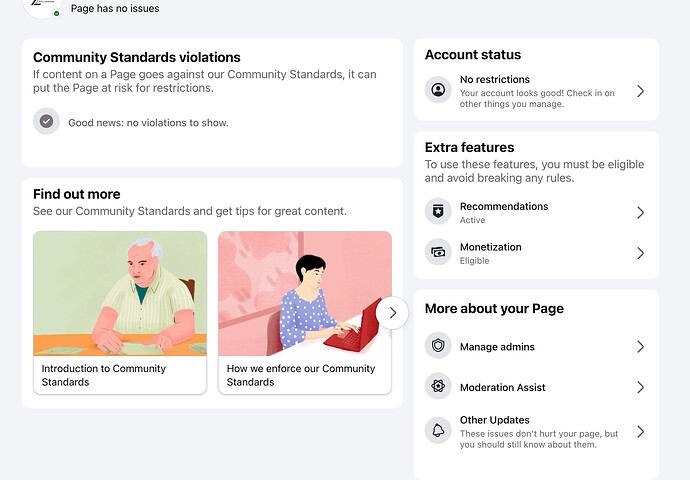690x480 pixels.
Task: Click the Recommendations star badge icon
Action: click(x=438, y=212)
